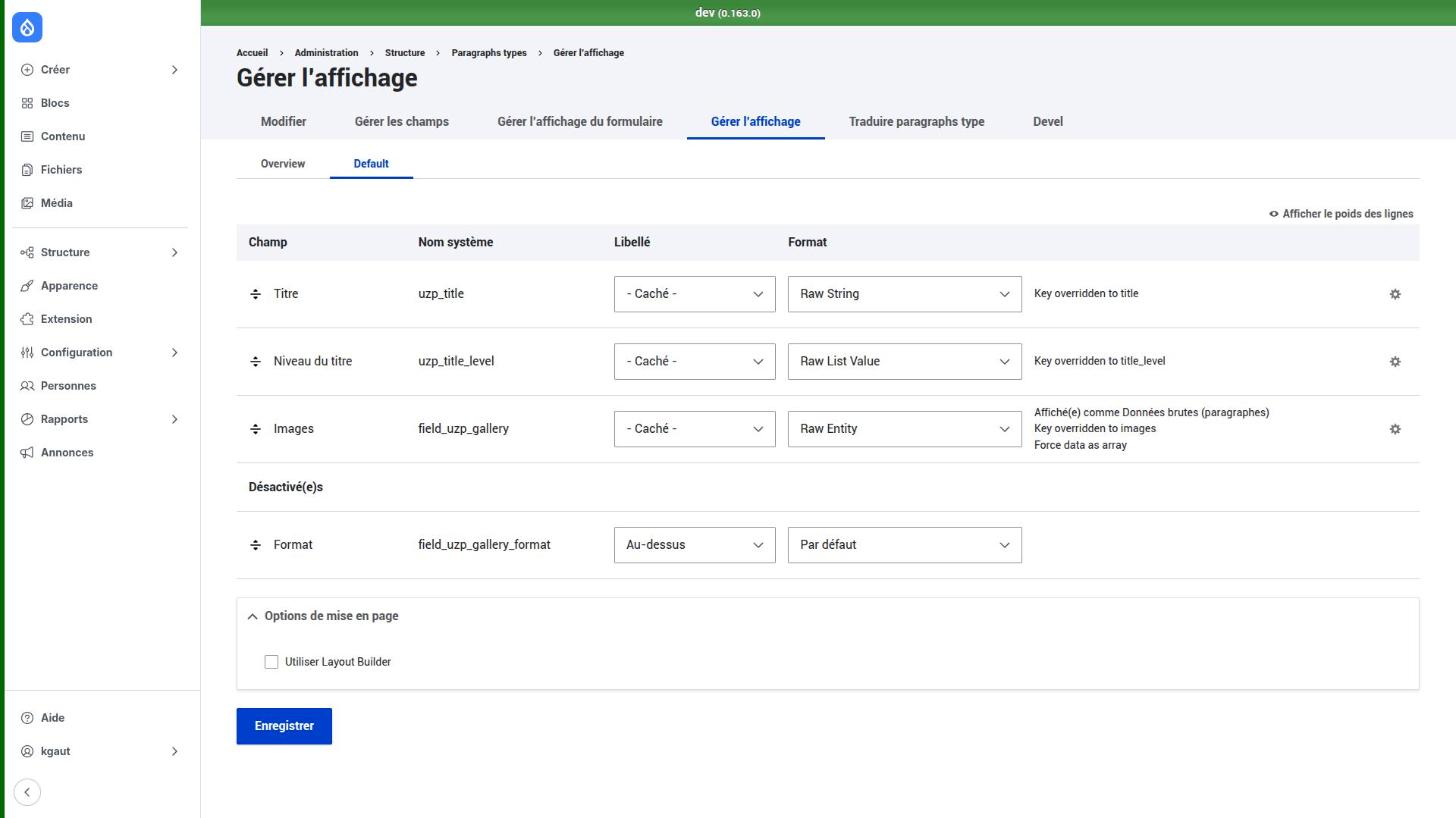Open settings gear for Titre row
The width and height of the screenshot is (1456, 818).
click(1395, 294)
